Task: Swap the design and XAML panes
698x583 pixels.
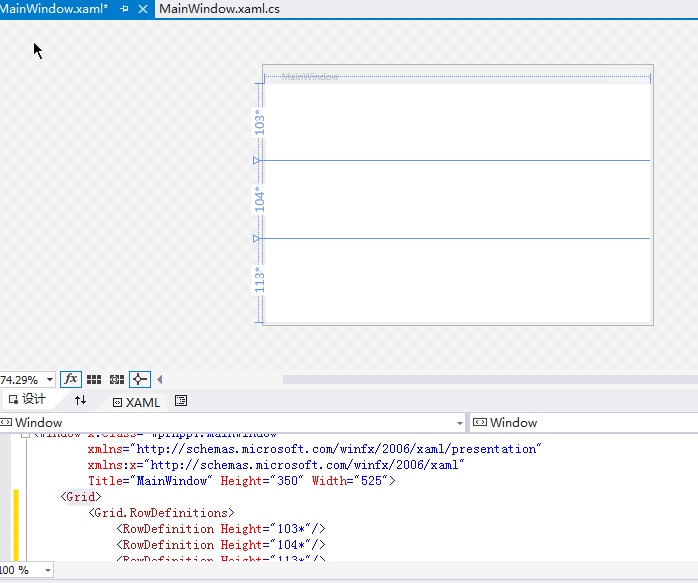Action: click(x=81, y=400)
